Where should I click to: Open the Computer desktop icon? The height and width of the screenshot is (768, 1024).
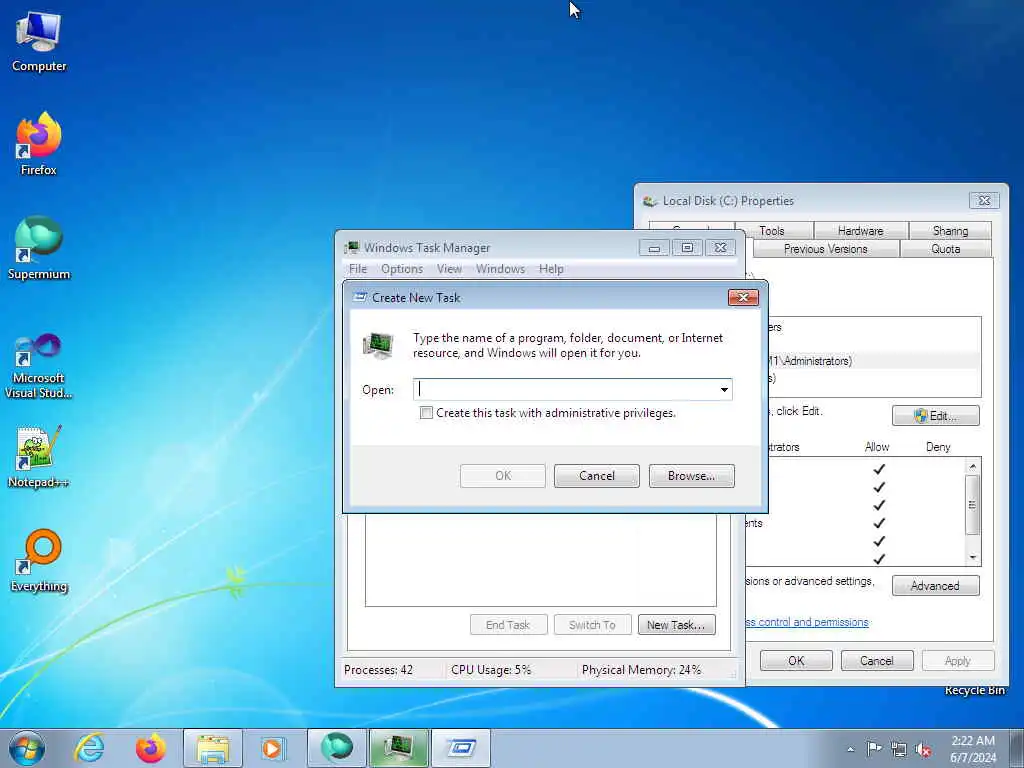pyautogui.click(x=39, y=40)
